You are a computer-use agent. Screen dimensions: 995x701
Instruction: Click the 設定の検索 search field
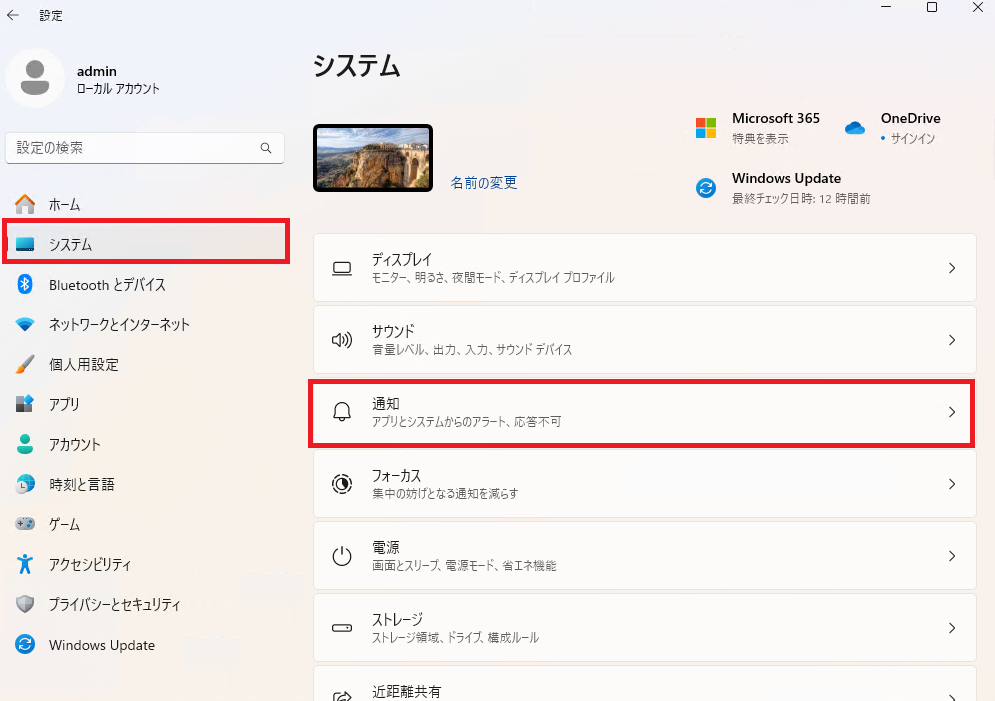coord(145,148)
